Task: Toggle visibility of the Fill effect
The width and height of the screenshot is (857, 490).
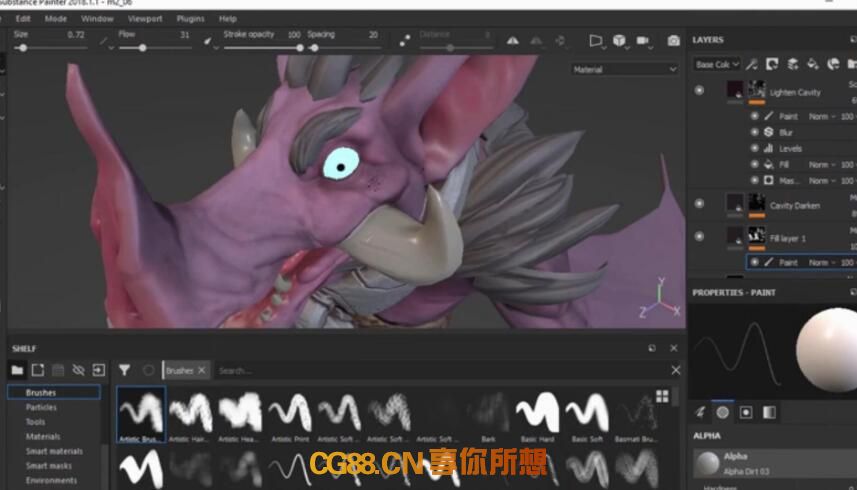Action: (x=754, y=164)
